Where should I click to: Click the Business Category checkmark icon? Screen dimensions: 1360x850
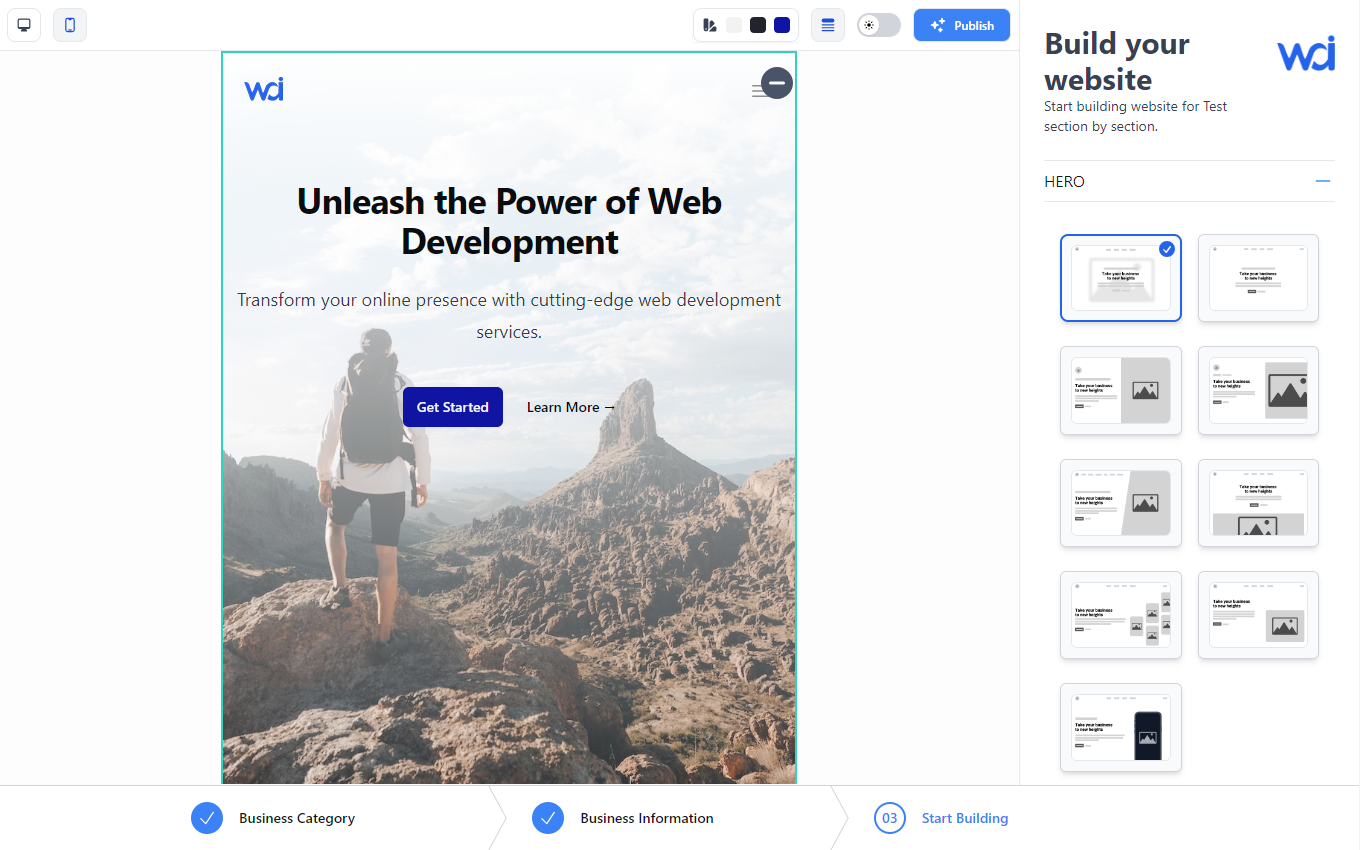coord(207,818)
